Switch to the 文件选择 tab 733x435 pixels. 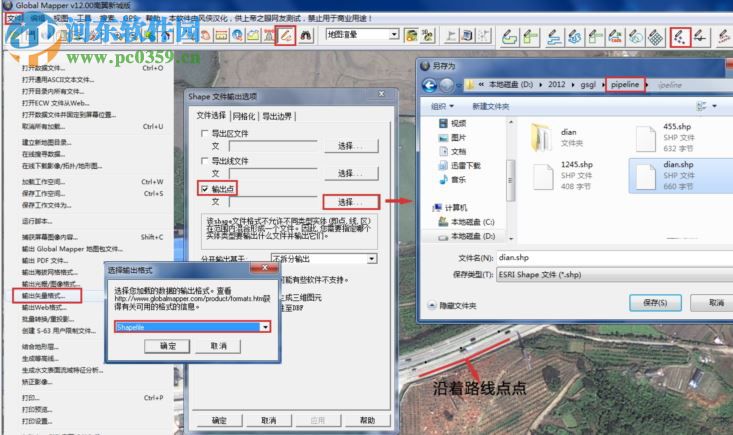[x=211, y=115]
